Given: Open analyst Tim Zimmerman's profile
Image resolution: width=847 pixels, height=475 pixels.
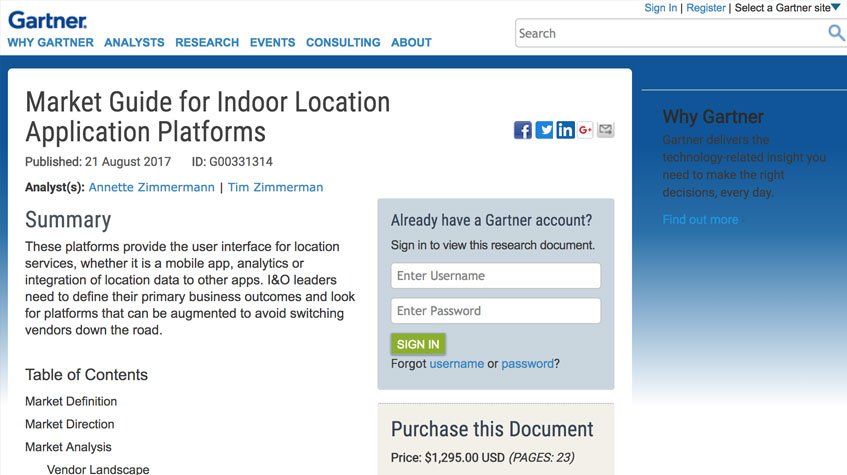Looking at the screenshot, I should [275, 187].
